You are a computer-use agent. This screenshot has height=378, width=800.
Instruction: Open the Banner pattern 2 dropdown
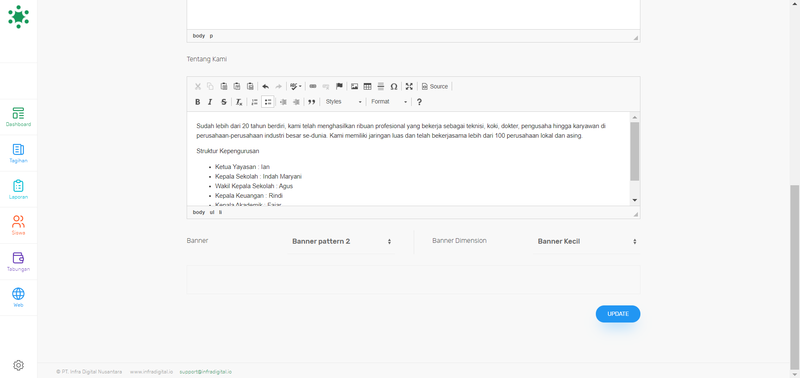341,241
